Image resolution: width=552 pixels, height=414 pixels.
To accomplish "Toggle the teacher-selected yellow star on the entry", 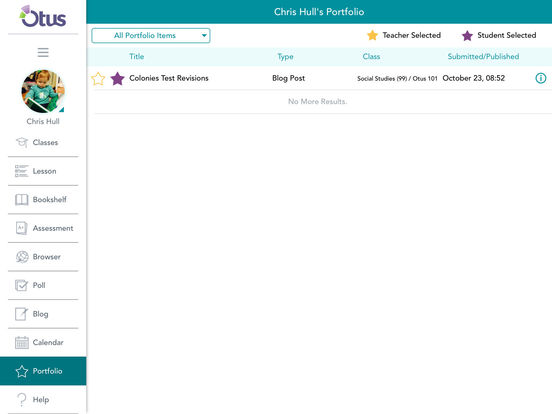I will [98, 79].
